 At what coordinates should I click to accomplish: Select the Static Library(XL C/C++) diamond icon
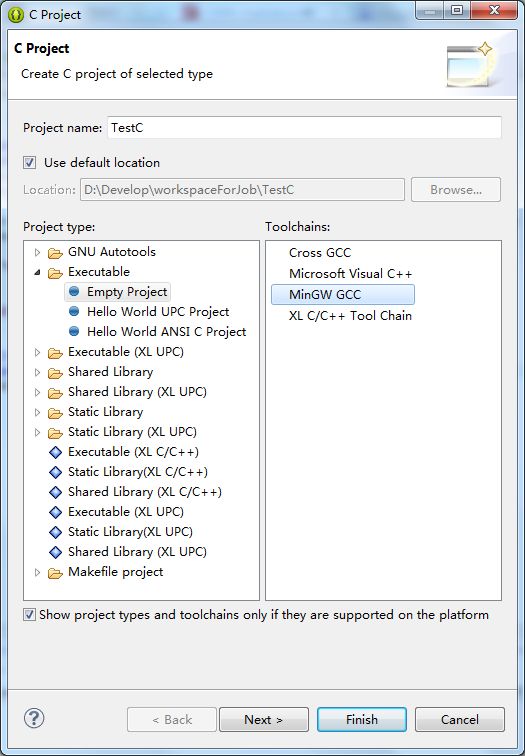pyautogui.click(x=55, y=472)
